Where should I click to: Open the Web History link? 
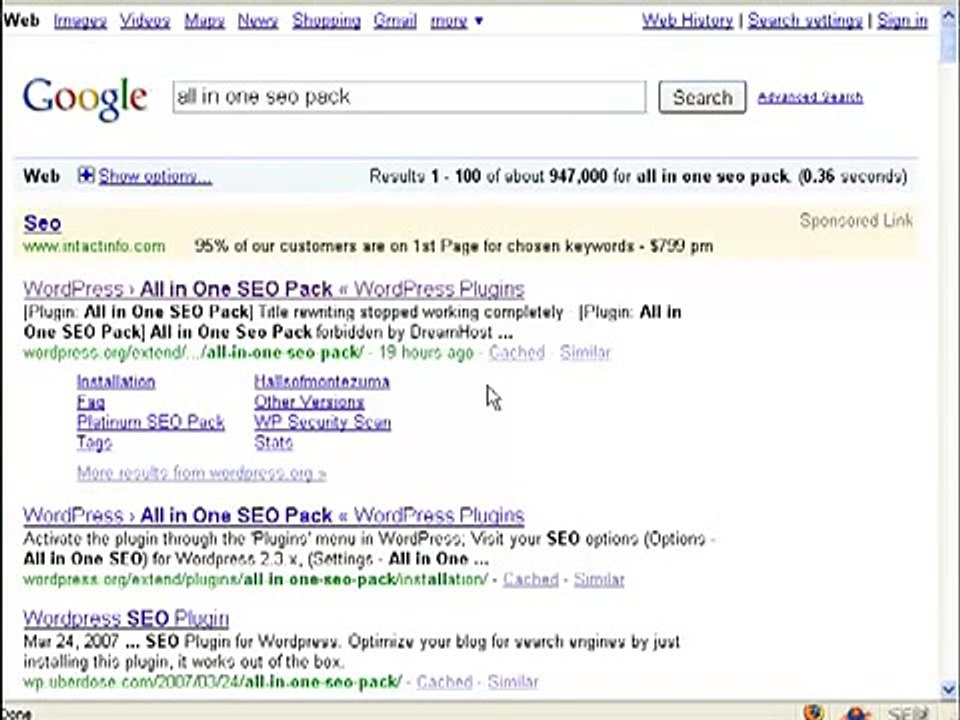[x=688, y=21]
